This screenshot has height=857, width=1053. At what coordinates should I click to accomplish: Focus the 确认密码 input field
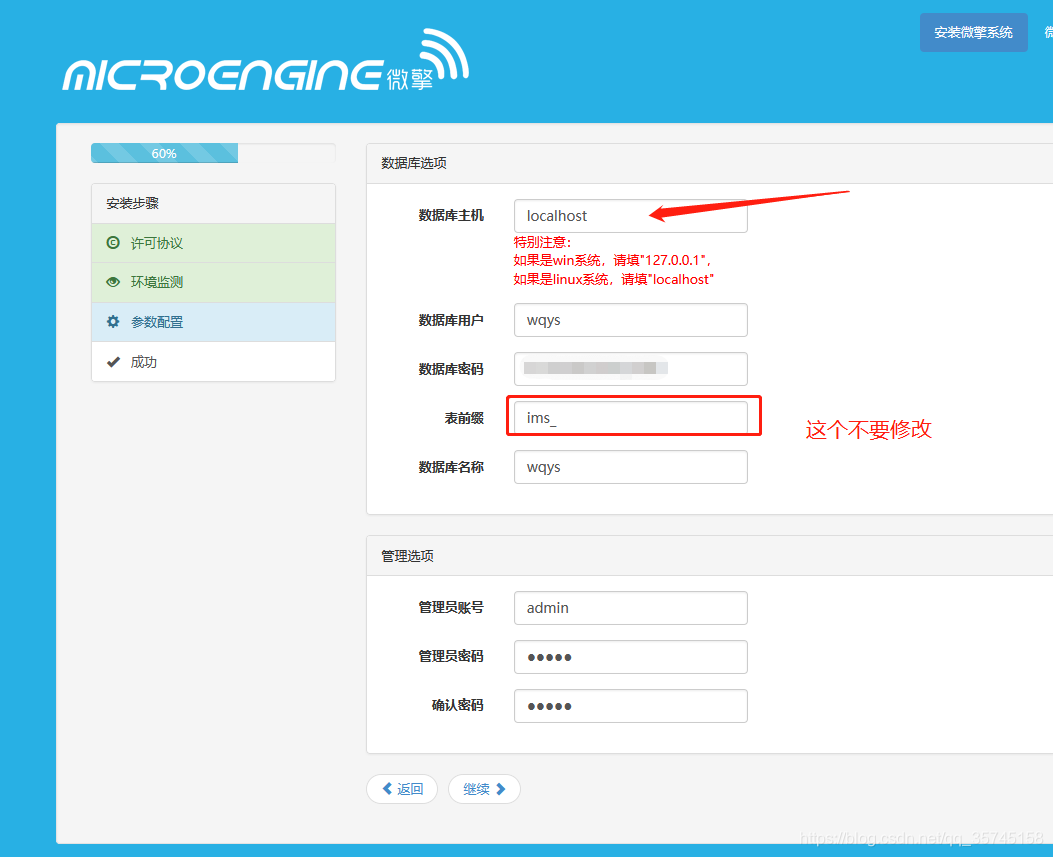coord(631,706)
